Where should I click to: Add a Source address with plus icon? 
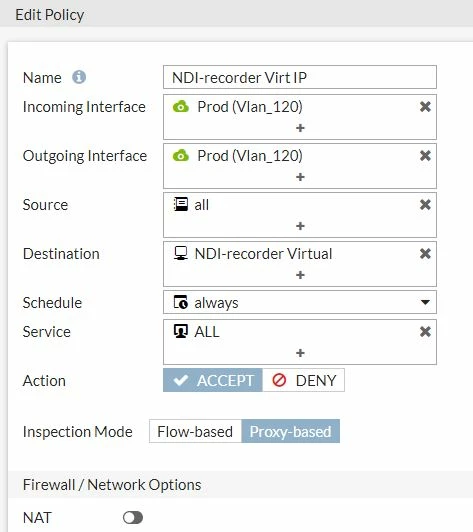300,226
